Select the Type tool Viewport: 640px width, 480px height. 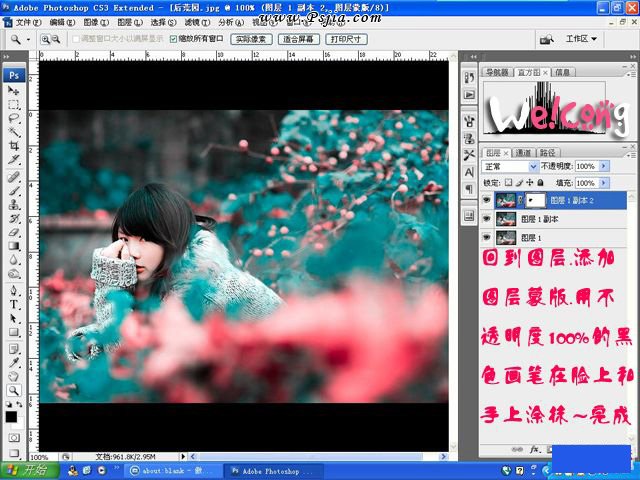click(13, 304)
